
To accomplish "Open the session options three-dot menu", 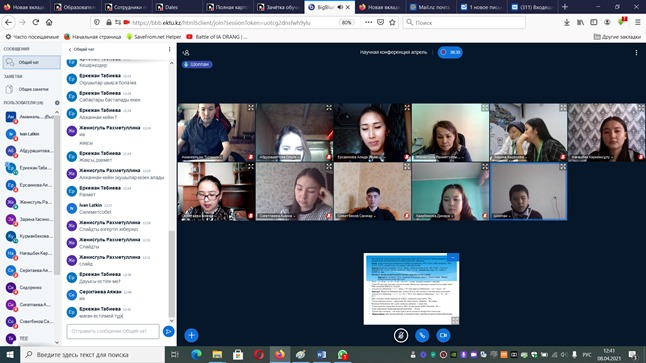I will tap(636, 52).
